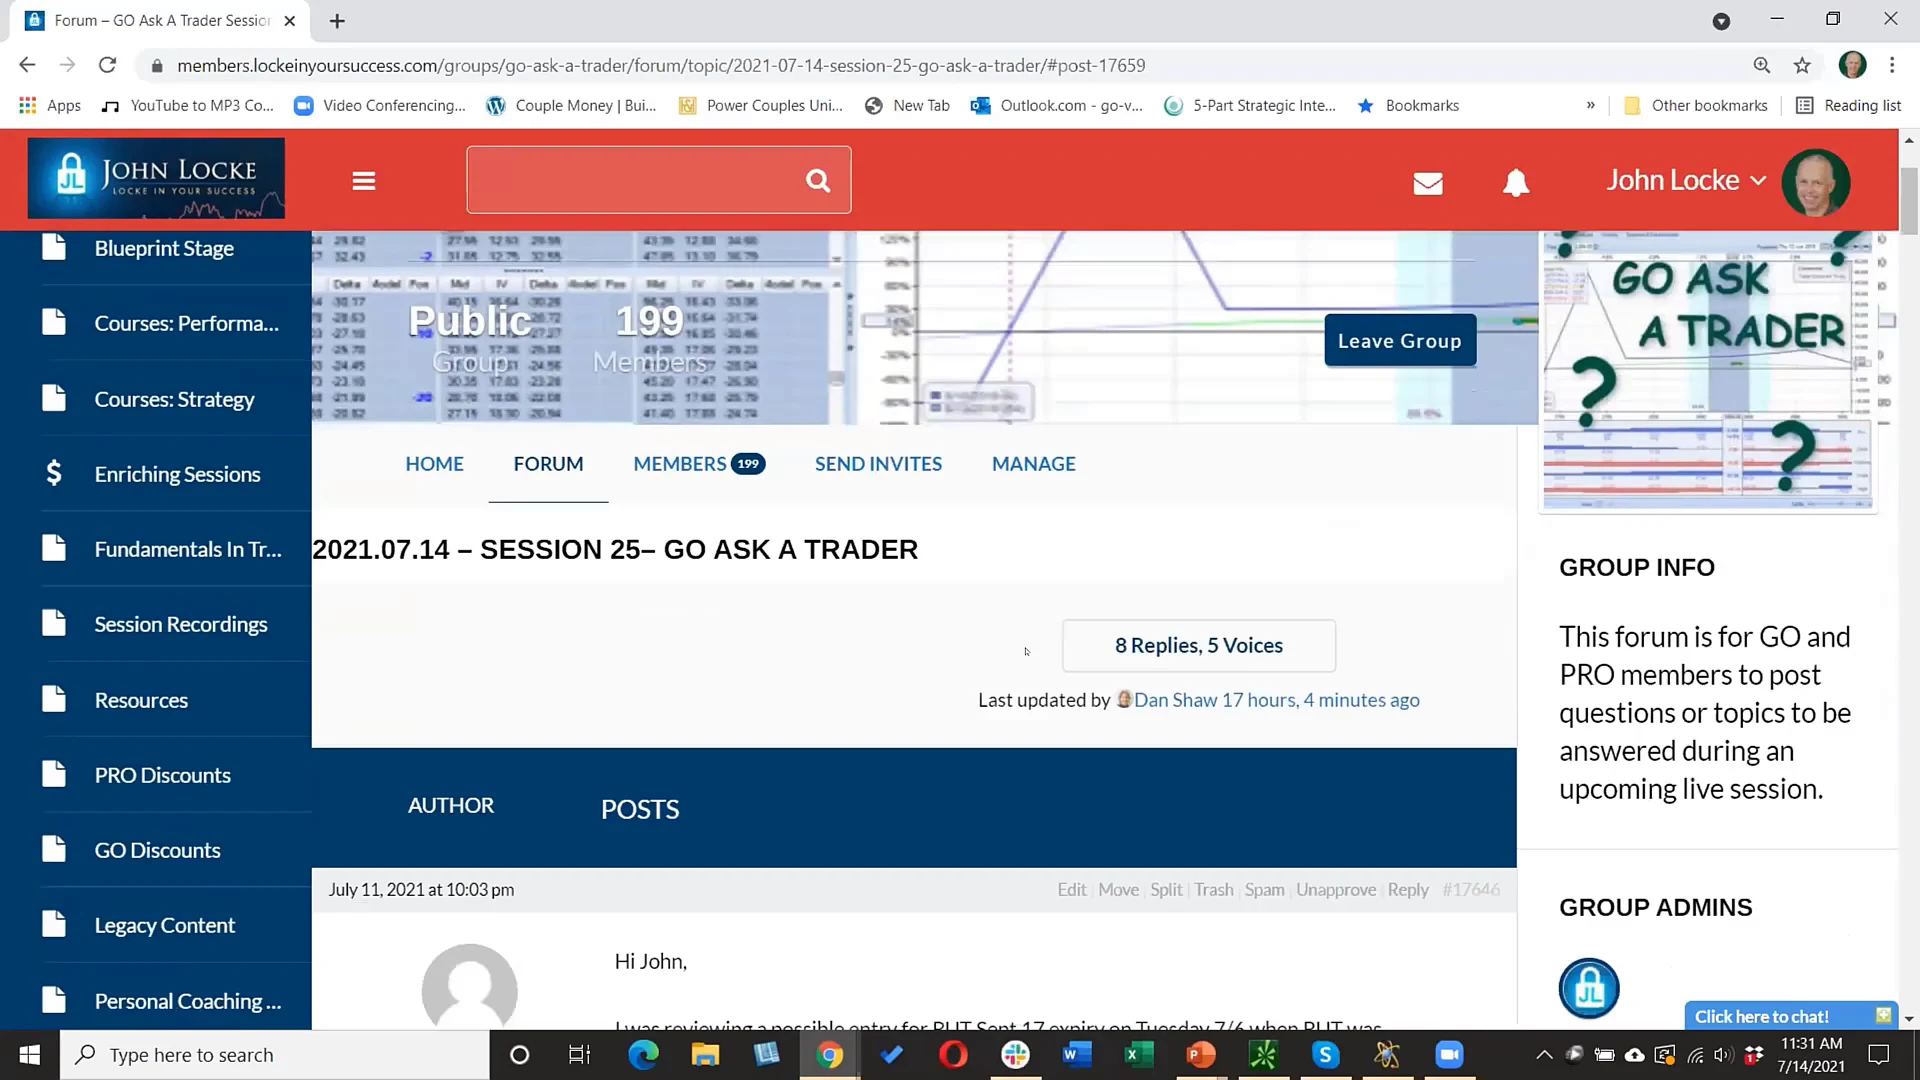Switch to the HOME group tab
The height and width of the screenshot is (1080, 1920).
pyautogui.click(x=434, y=464)
